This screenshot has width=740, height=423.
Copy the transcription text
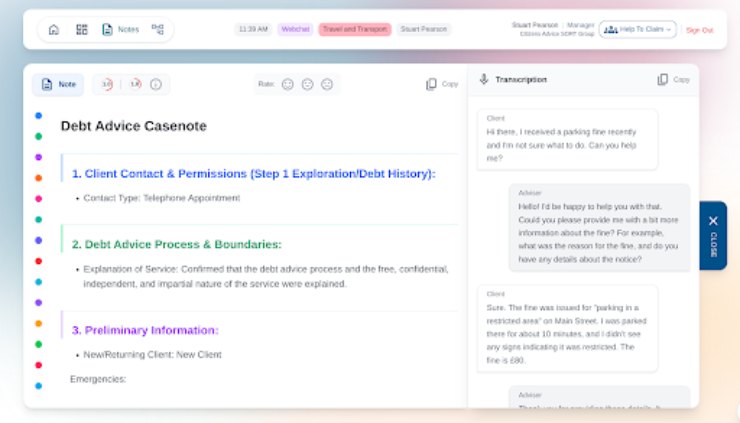point(673,80)
